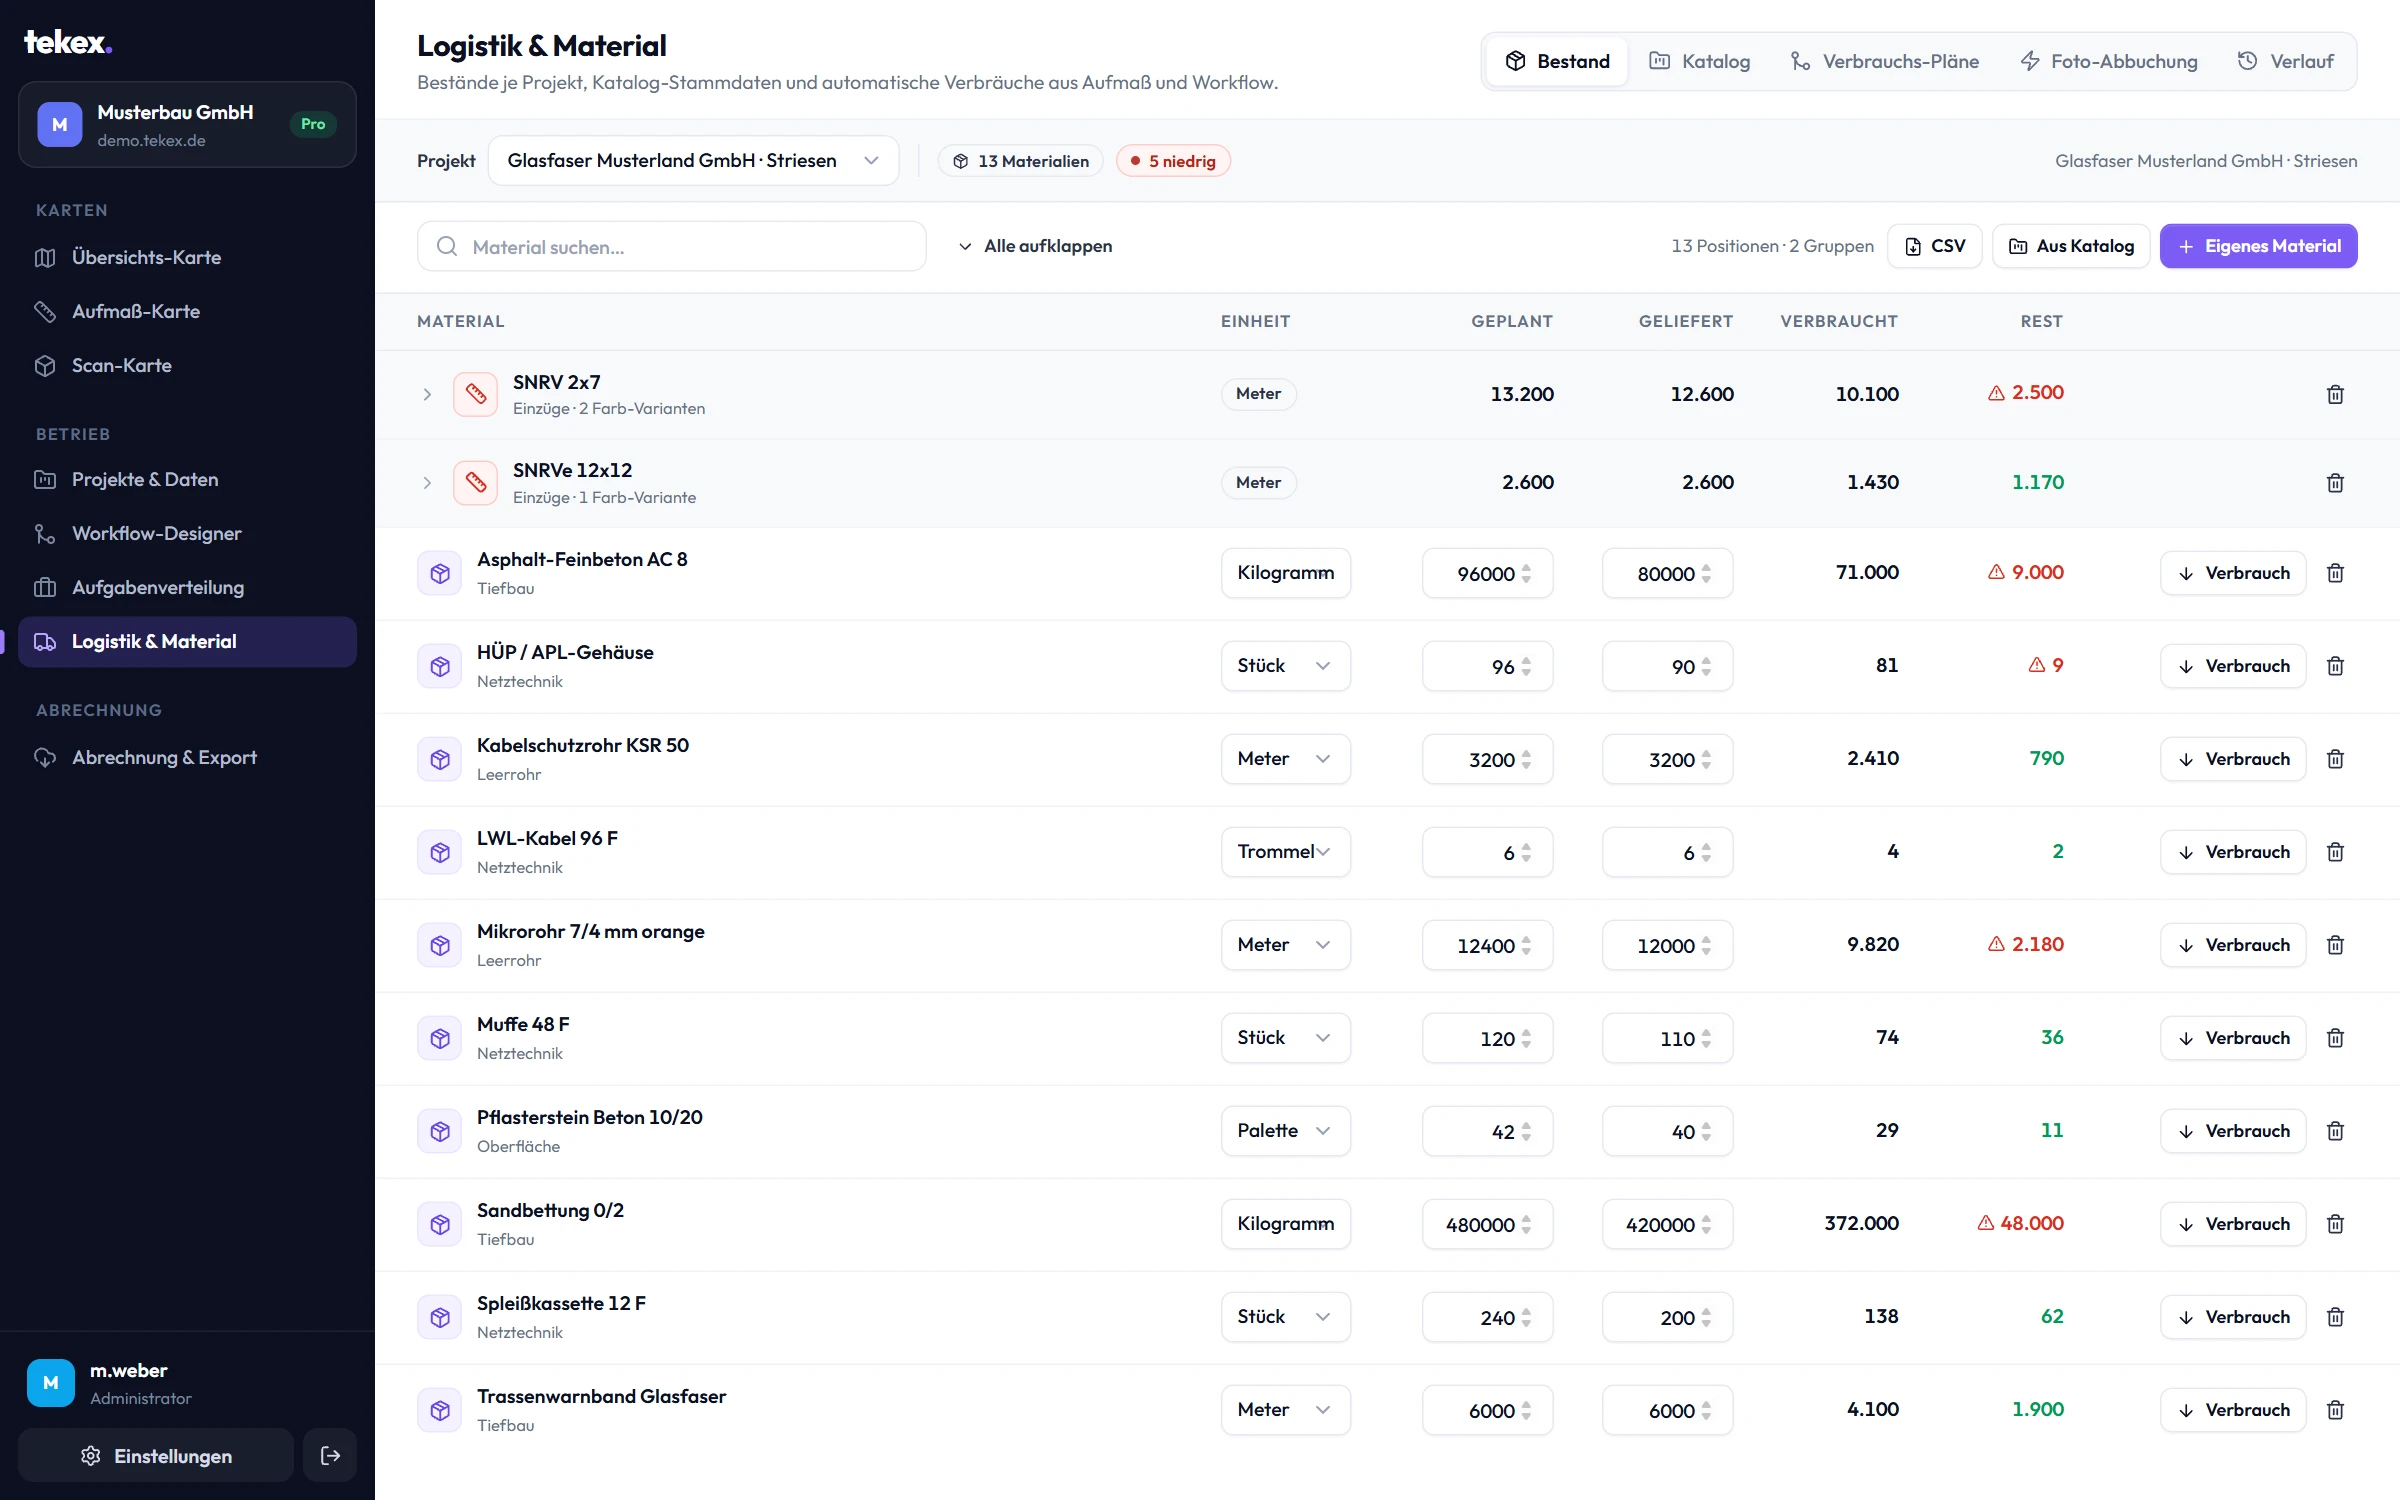Screen dimensions: 2400x1500
Task: Click the Musterbau GmbH account card
Action: [x=187, y=125]
